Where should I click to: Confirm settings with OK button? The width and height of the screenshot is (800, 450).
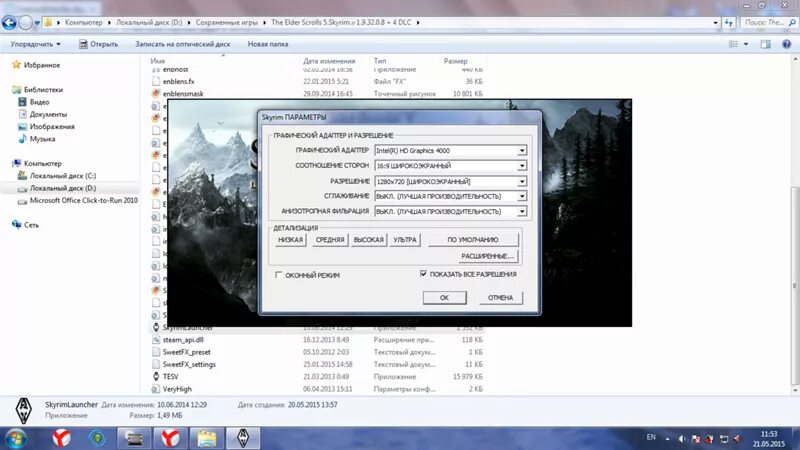pyautogui.click(x=444, y=297)
